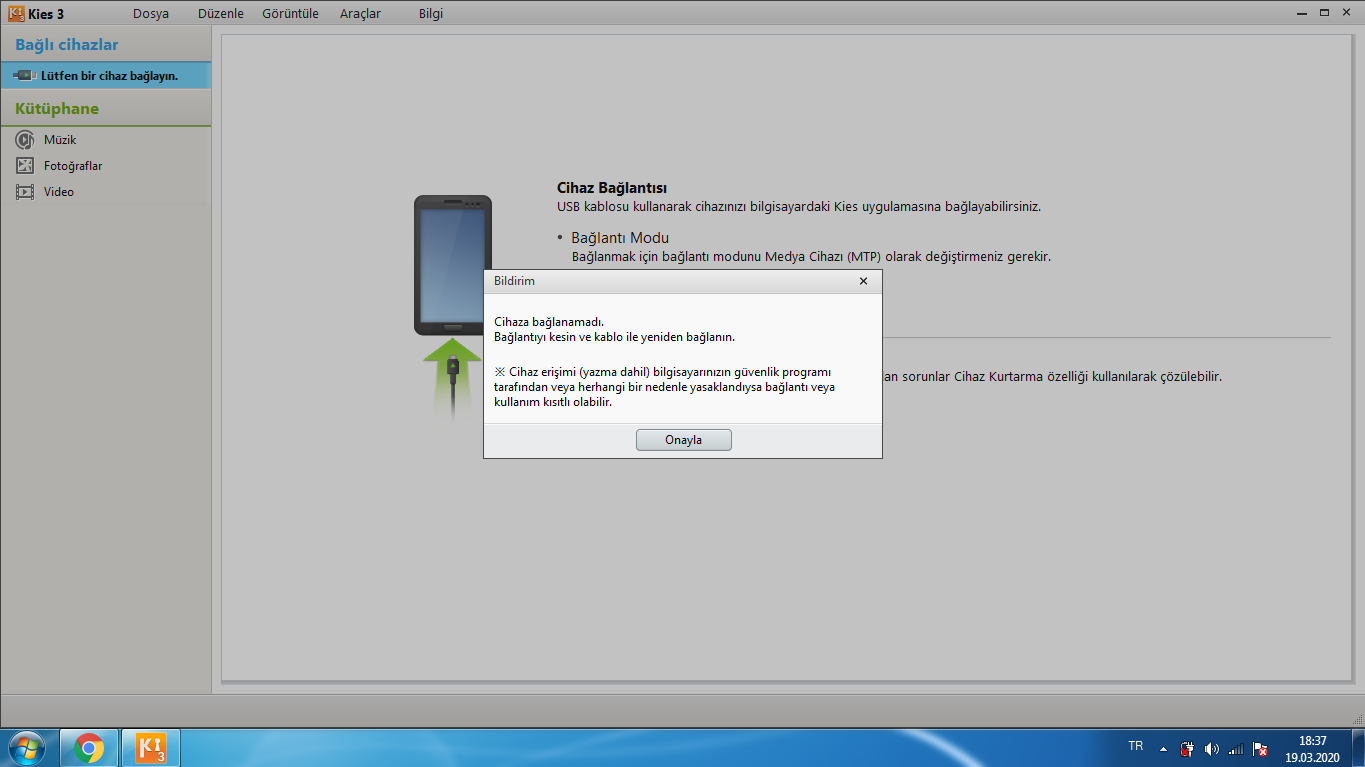Click the USB connector icon in sidebar

[x=26, y=75]
